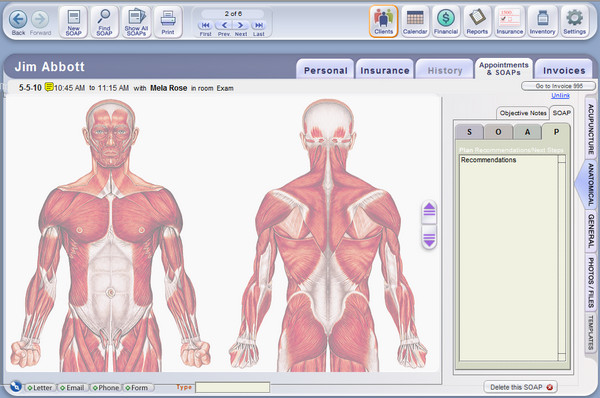The image size is (600, 398).
Task: Select the S tab in SOAP panel
Action: pyautogui.click(x=470, y=132)
